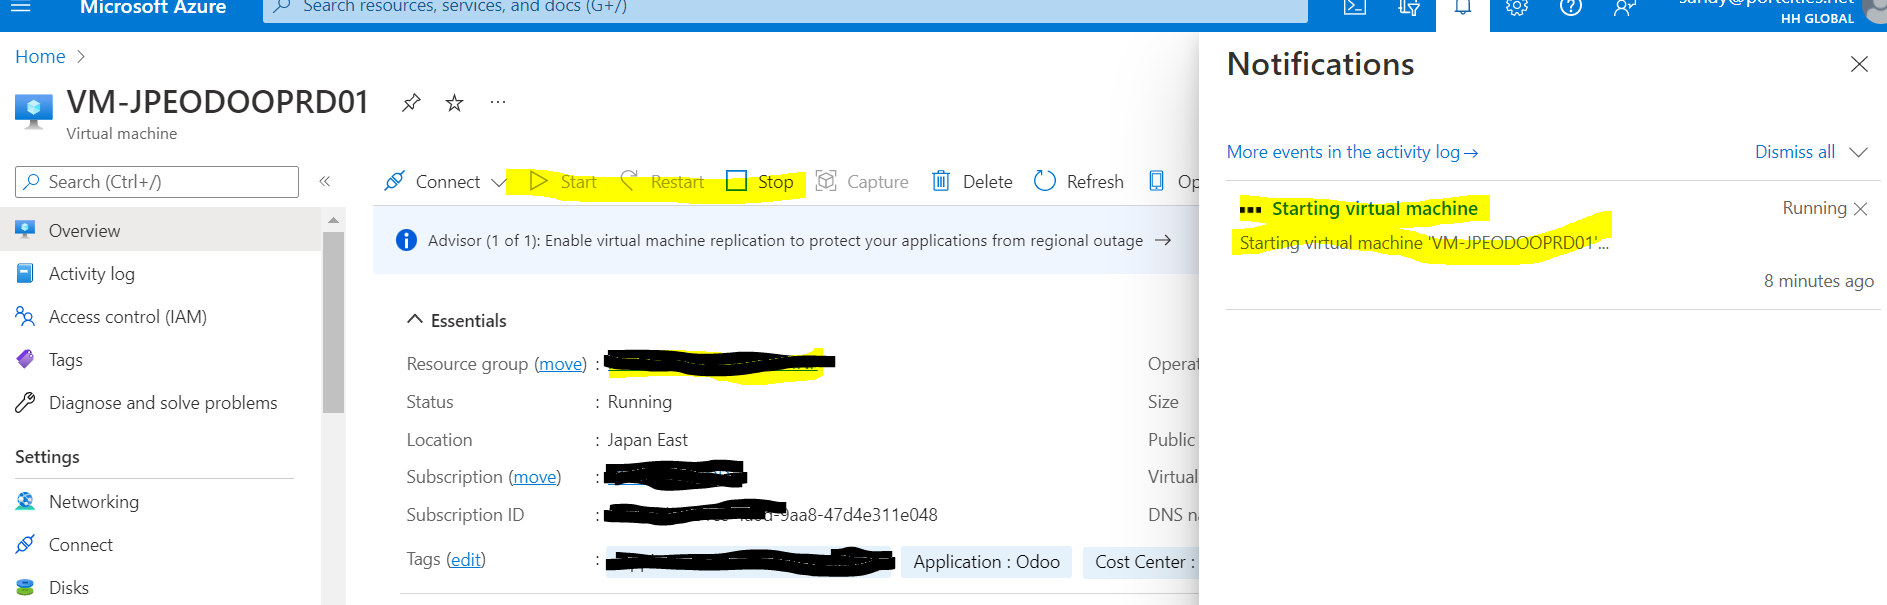Image resolution: width=1887 pixels, height=605 pixels.
Task: Click move link for Subscription
Action: (x=535, y=477)
